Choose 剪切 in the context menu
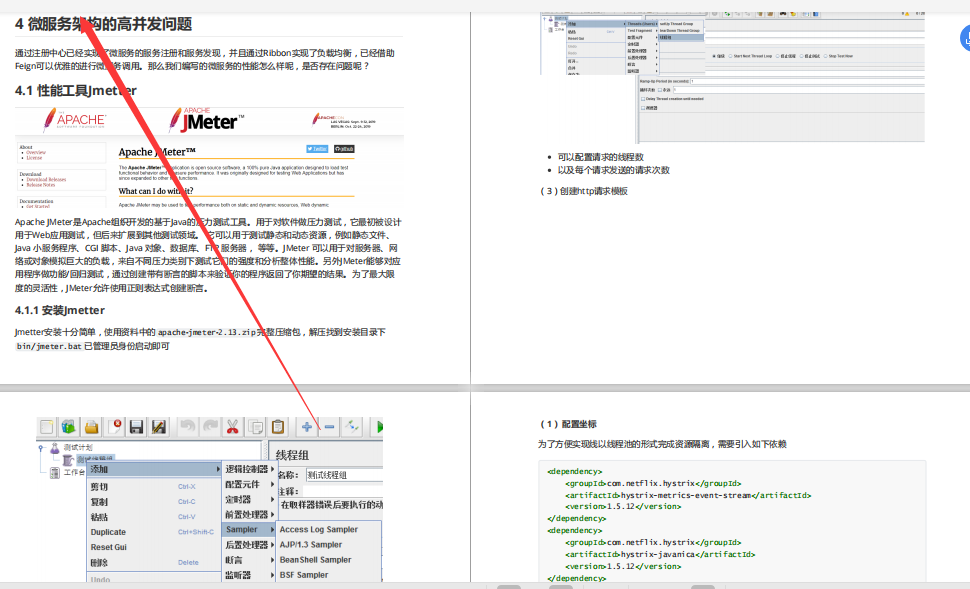Image resolution: width=970 pixels, height=589 pixels. pyautogui.click(x=154, y=487)
